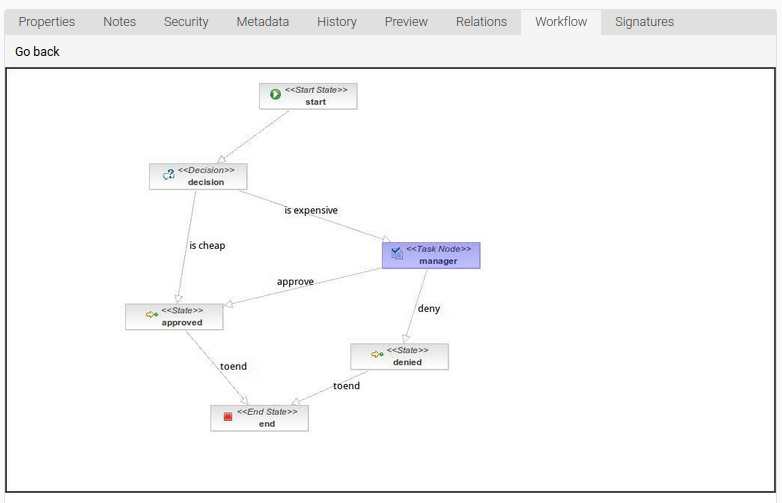This screenshot has width=782, height=503.
Task: Click the 'is cheap' transition label
Action: pos(207,245)
